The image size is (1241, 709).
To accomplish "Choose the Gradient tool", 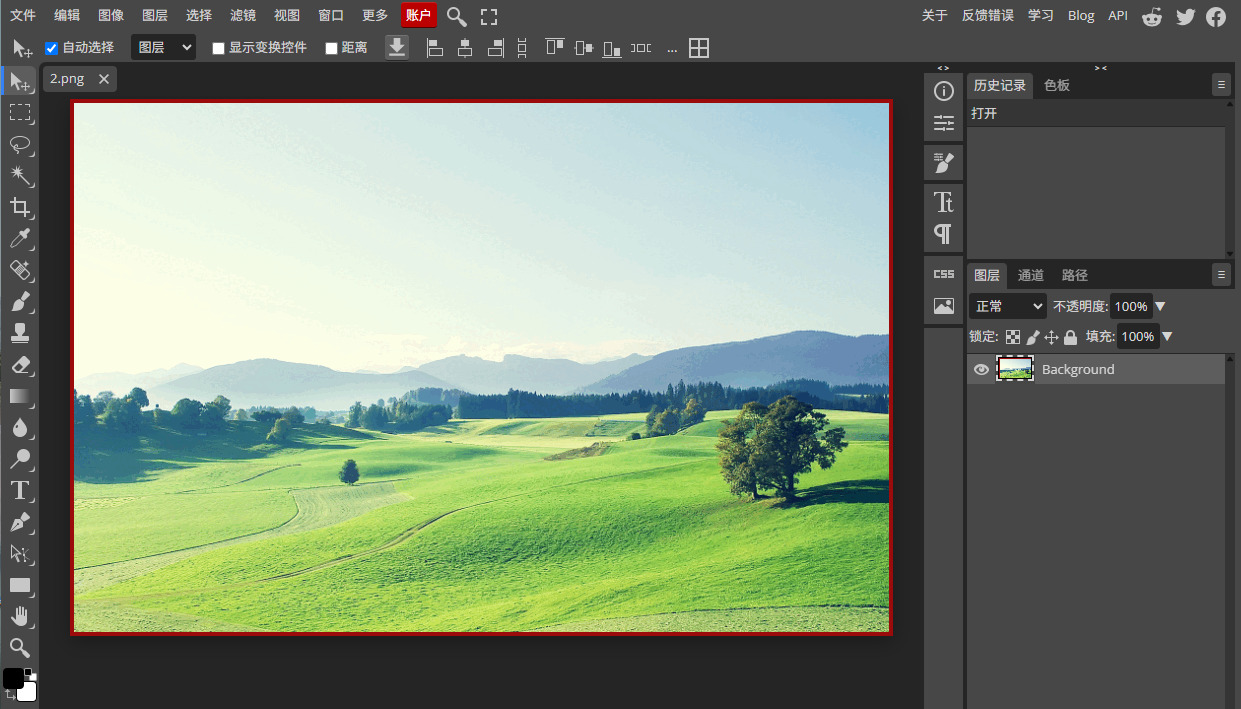I will pos(20,396).
